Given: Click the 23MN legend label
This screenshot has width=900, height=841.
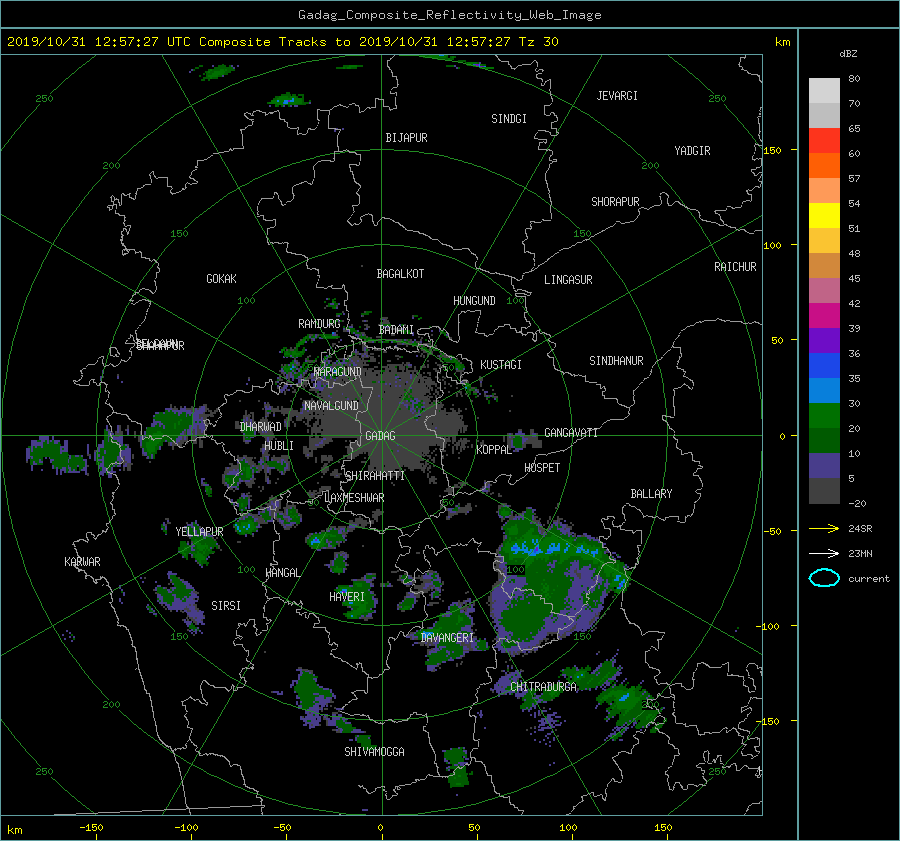Looking at the screenshot, I should pyautogui.click(x=860, y=554).
